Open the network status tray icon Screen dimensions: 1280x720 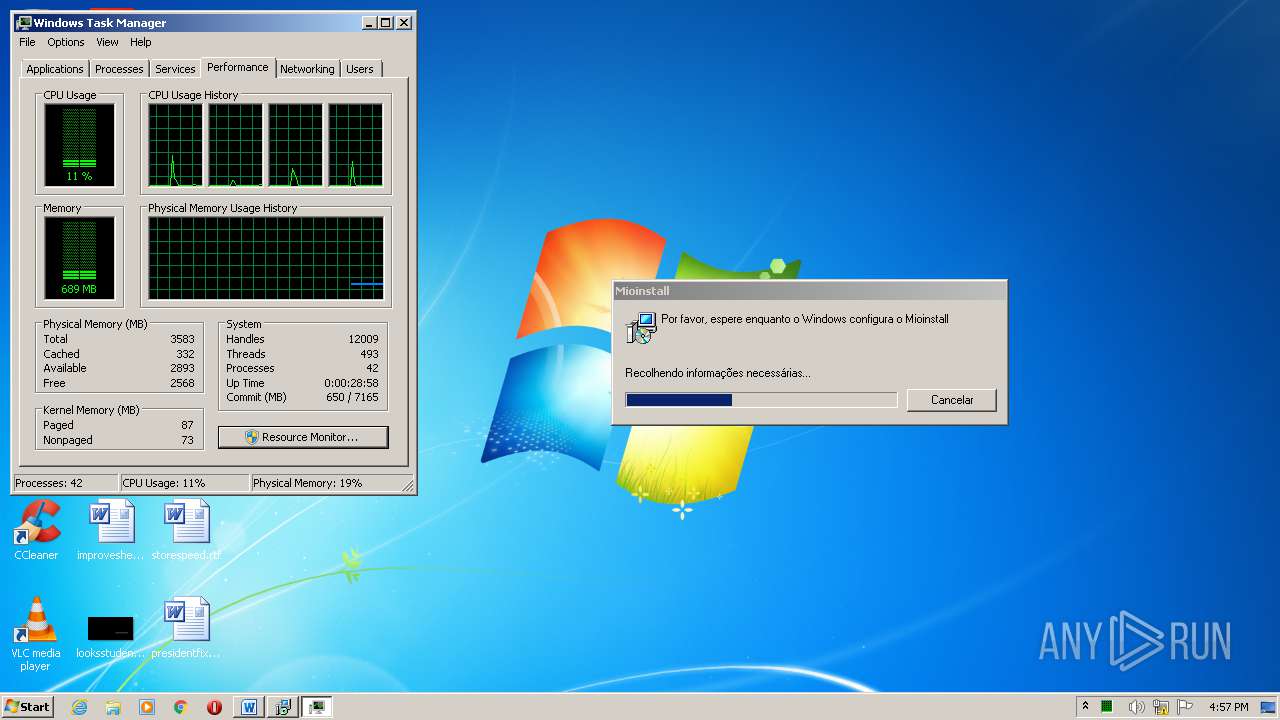coord(1161,707)
